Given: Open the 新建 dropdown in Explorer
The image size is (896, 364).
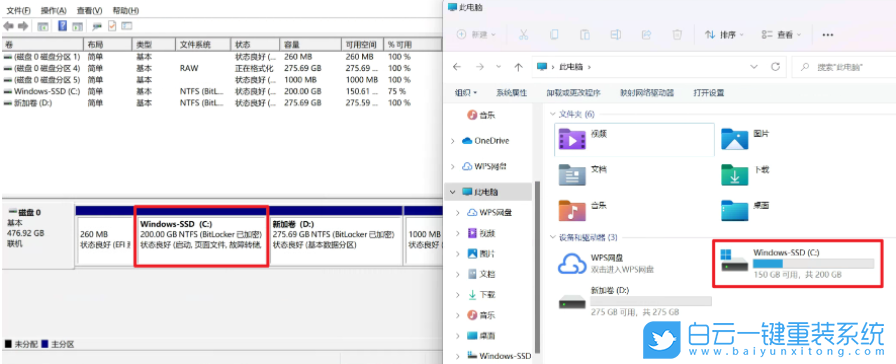Looking at the screenshot, I should coord(477,35).
